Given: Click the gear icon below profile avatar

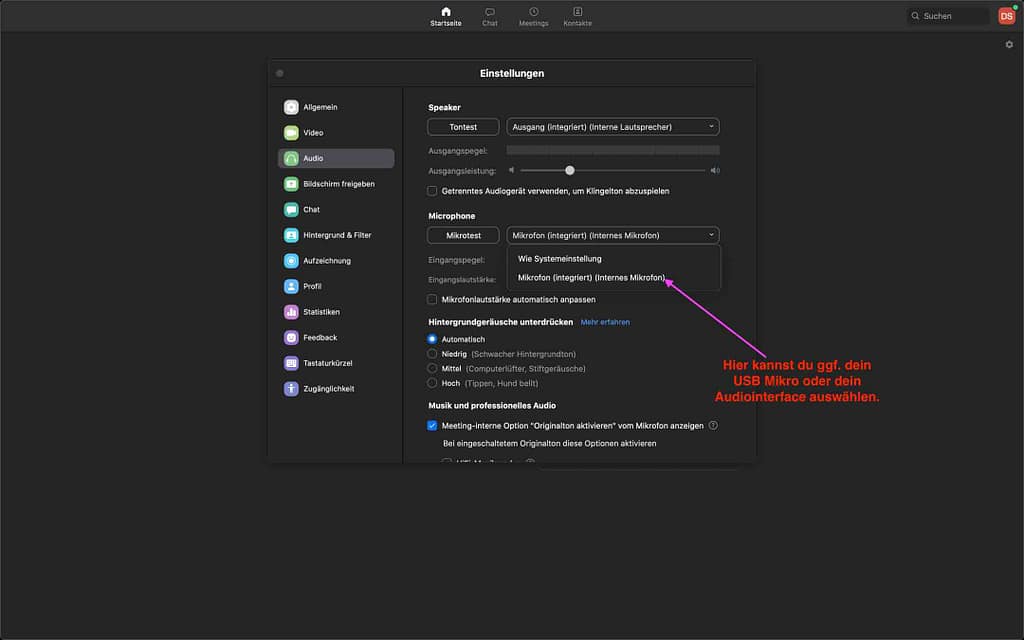Looking at the screenshot, I should [1009, 45].
